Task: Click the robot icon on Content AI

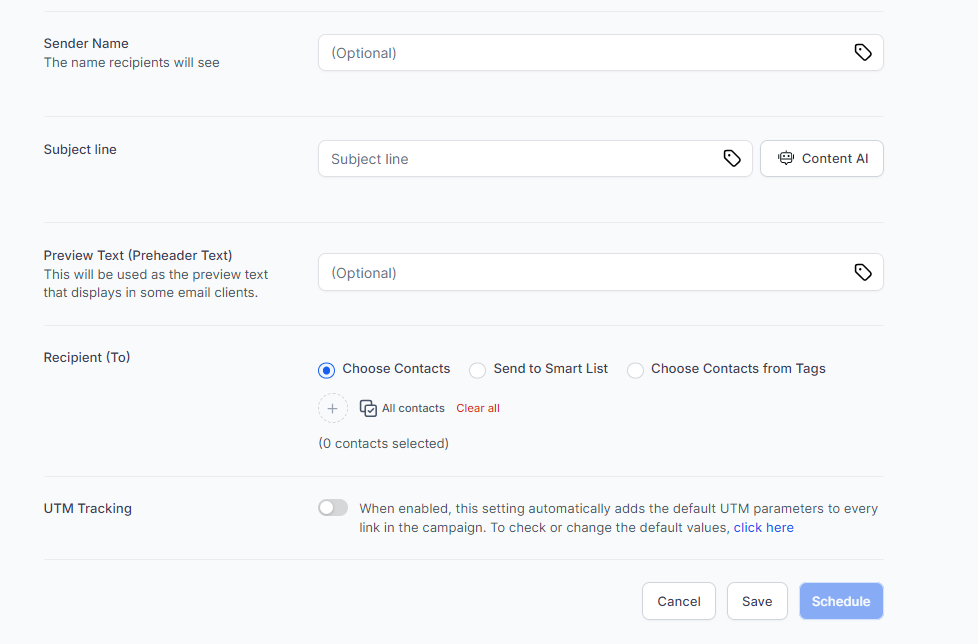Action: (786, 159)
